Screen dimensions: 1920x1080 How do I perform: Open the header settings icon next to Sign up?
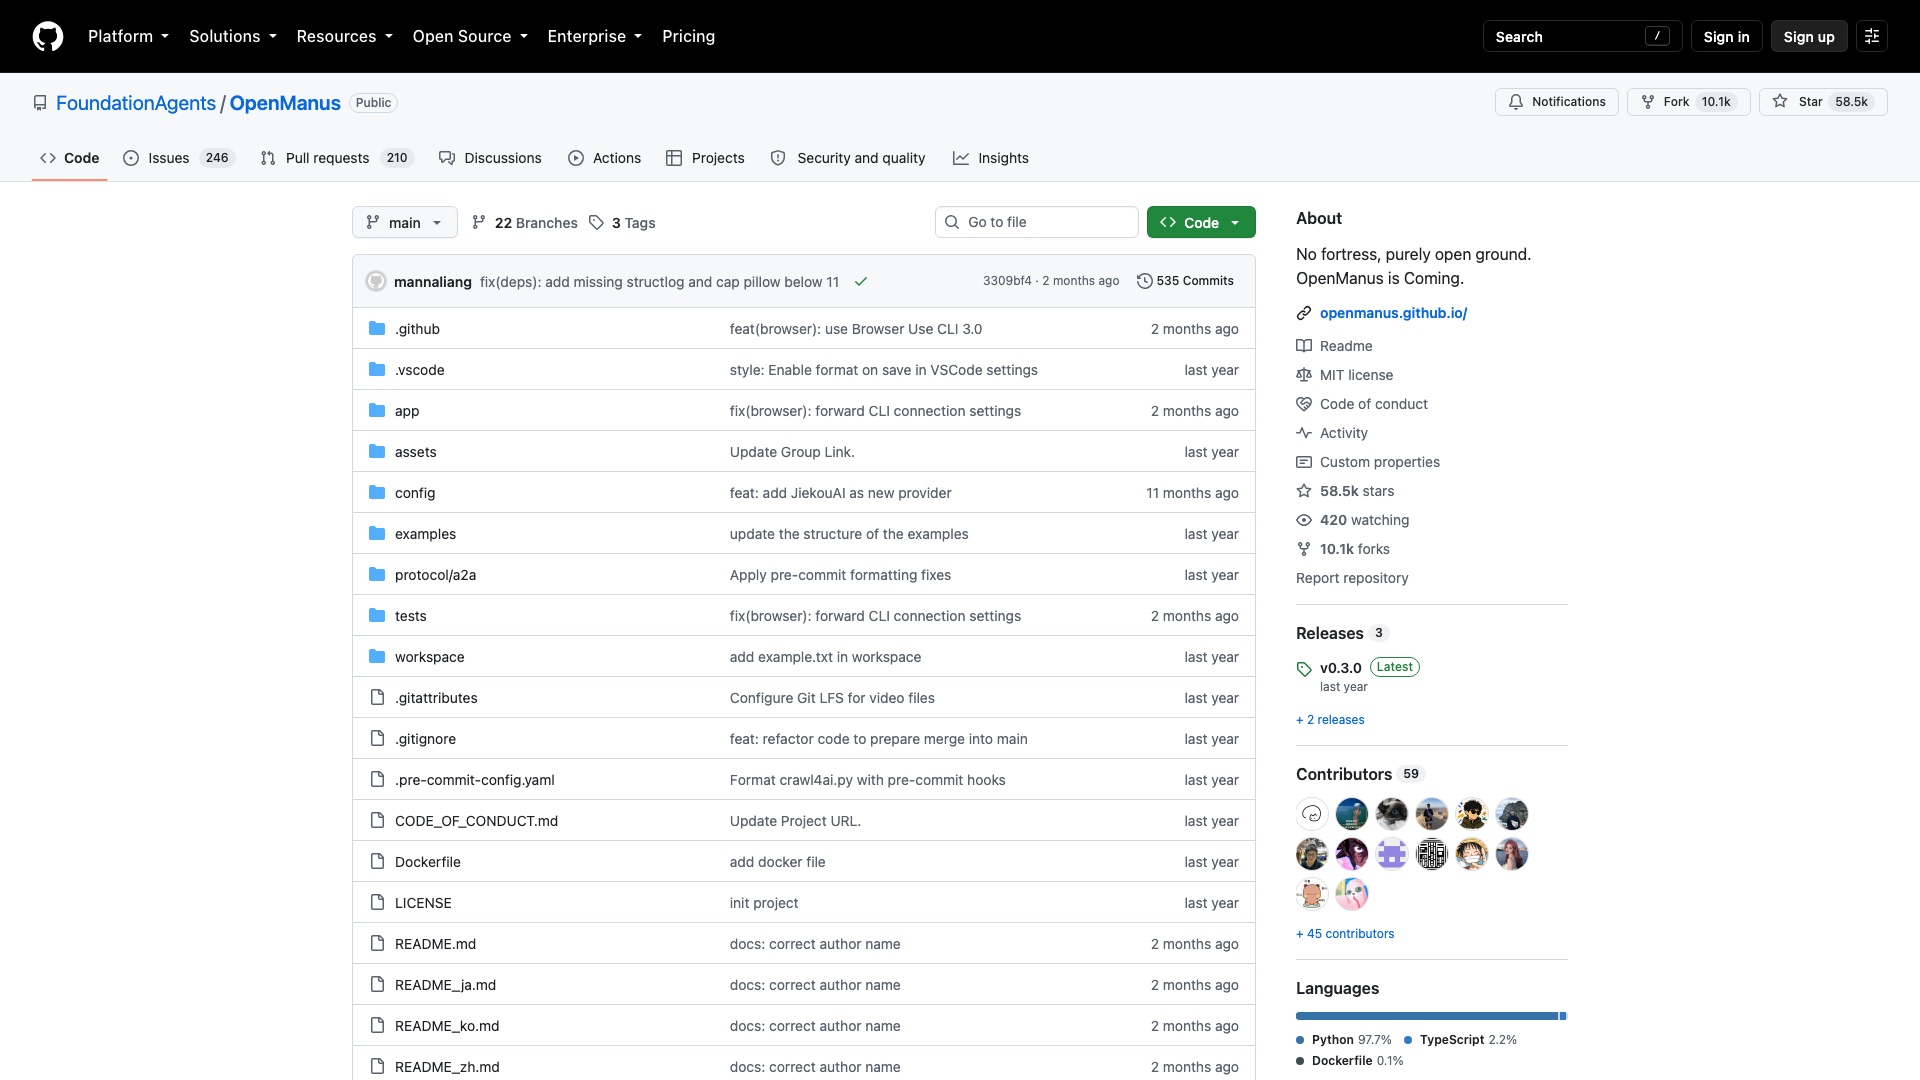pyautogui.click(x=1872, y=36)
